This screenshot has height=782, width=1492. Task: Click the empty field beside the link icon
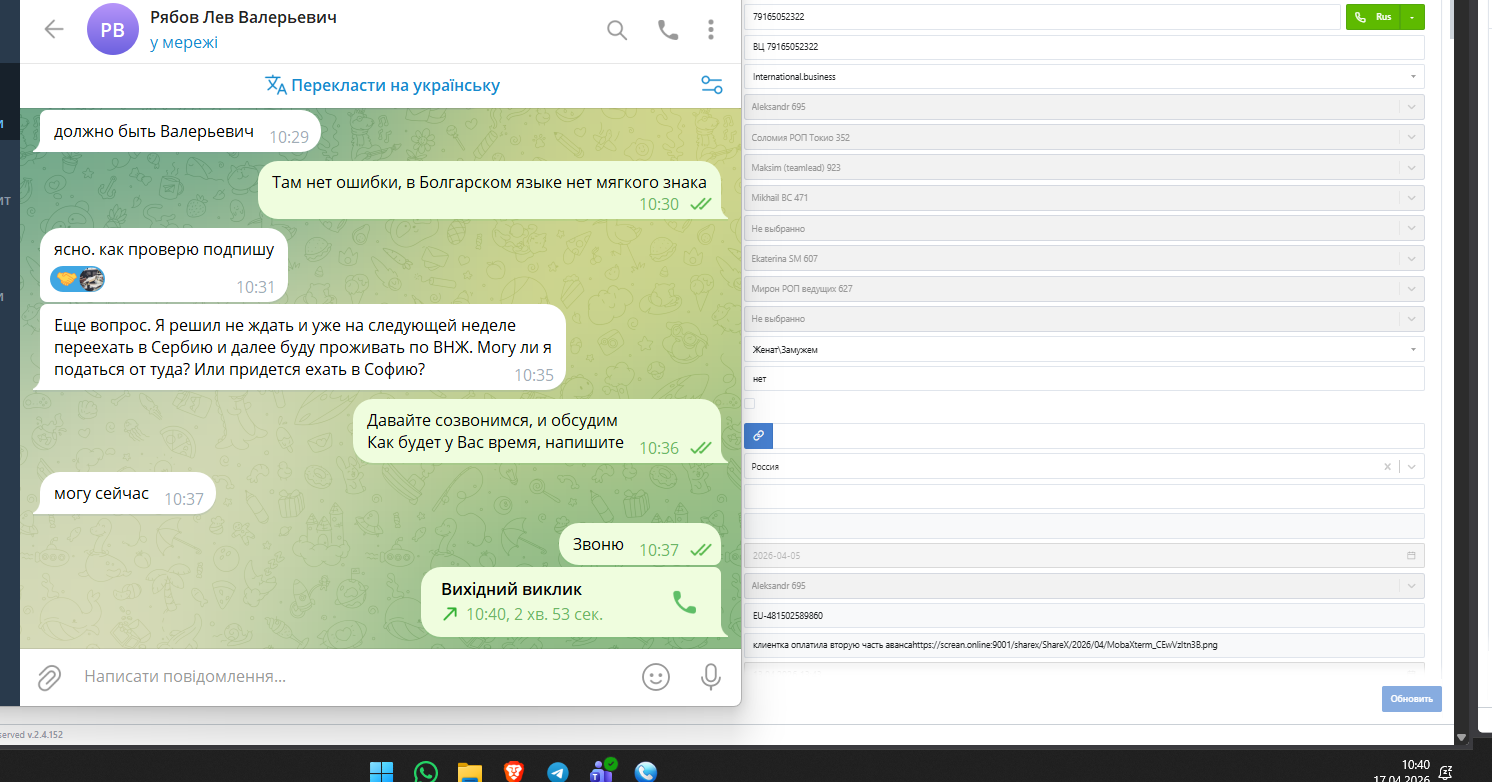(x=1099, y=436)
